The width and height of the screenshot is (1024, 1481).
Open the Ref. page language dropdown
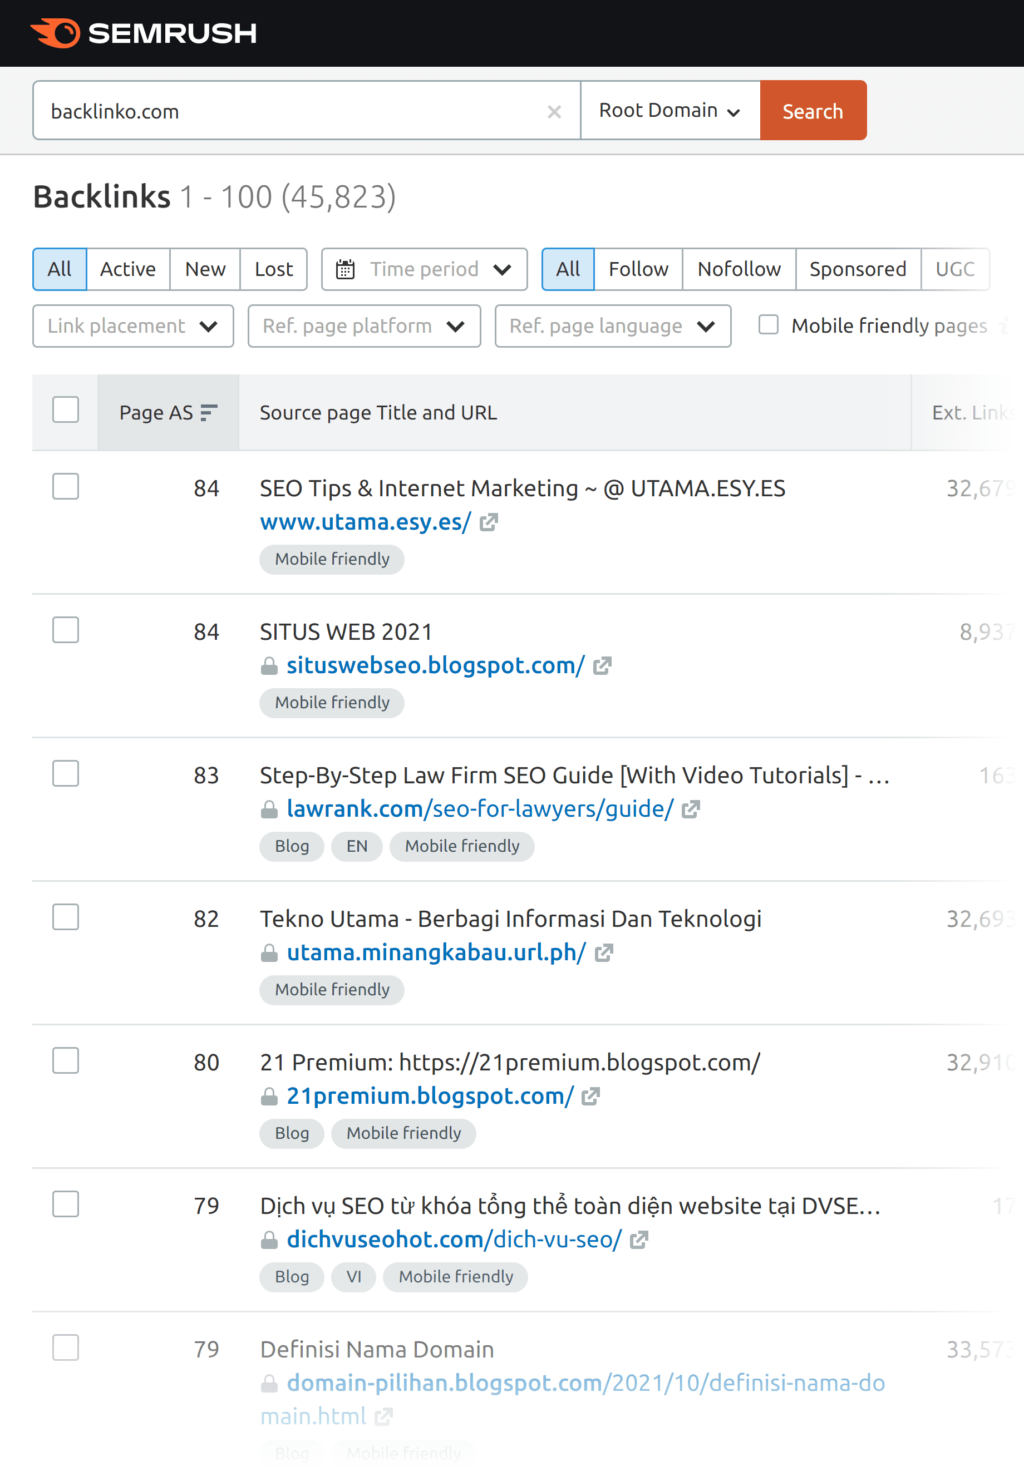tap(612, 325)
